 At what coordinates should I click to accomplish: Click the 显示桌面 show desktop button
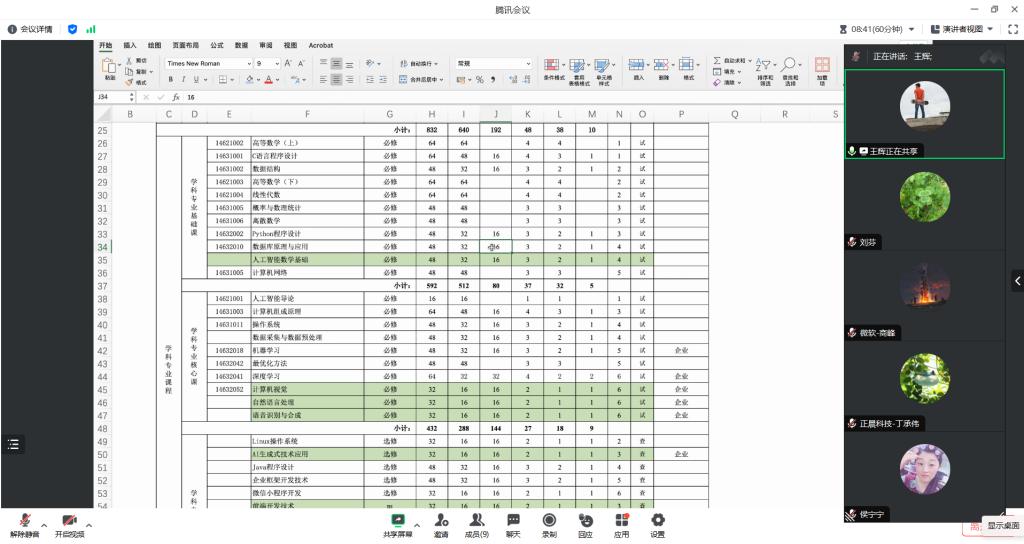[x=1003, y=526]
